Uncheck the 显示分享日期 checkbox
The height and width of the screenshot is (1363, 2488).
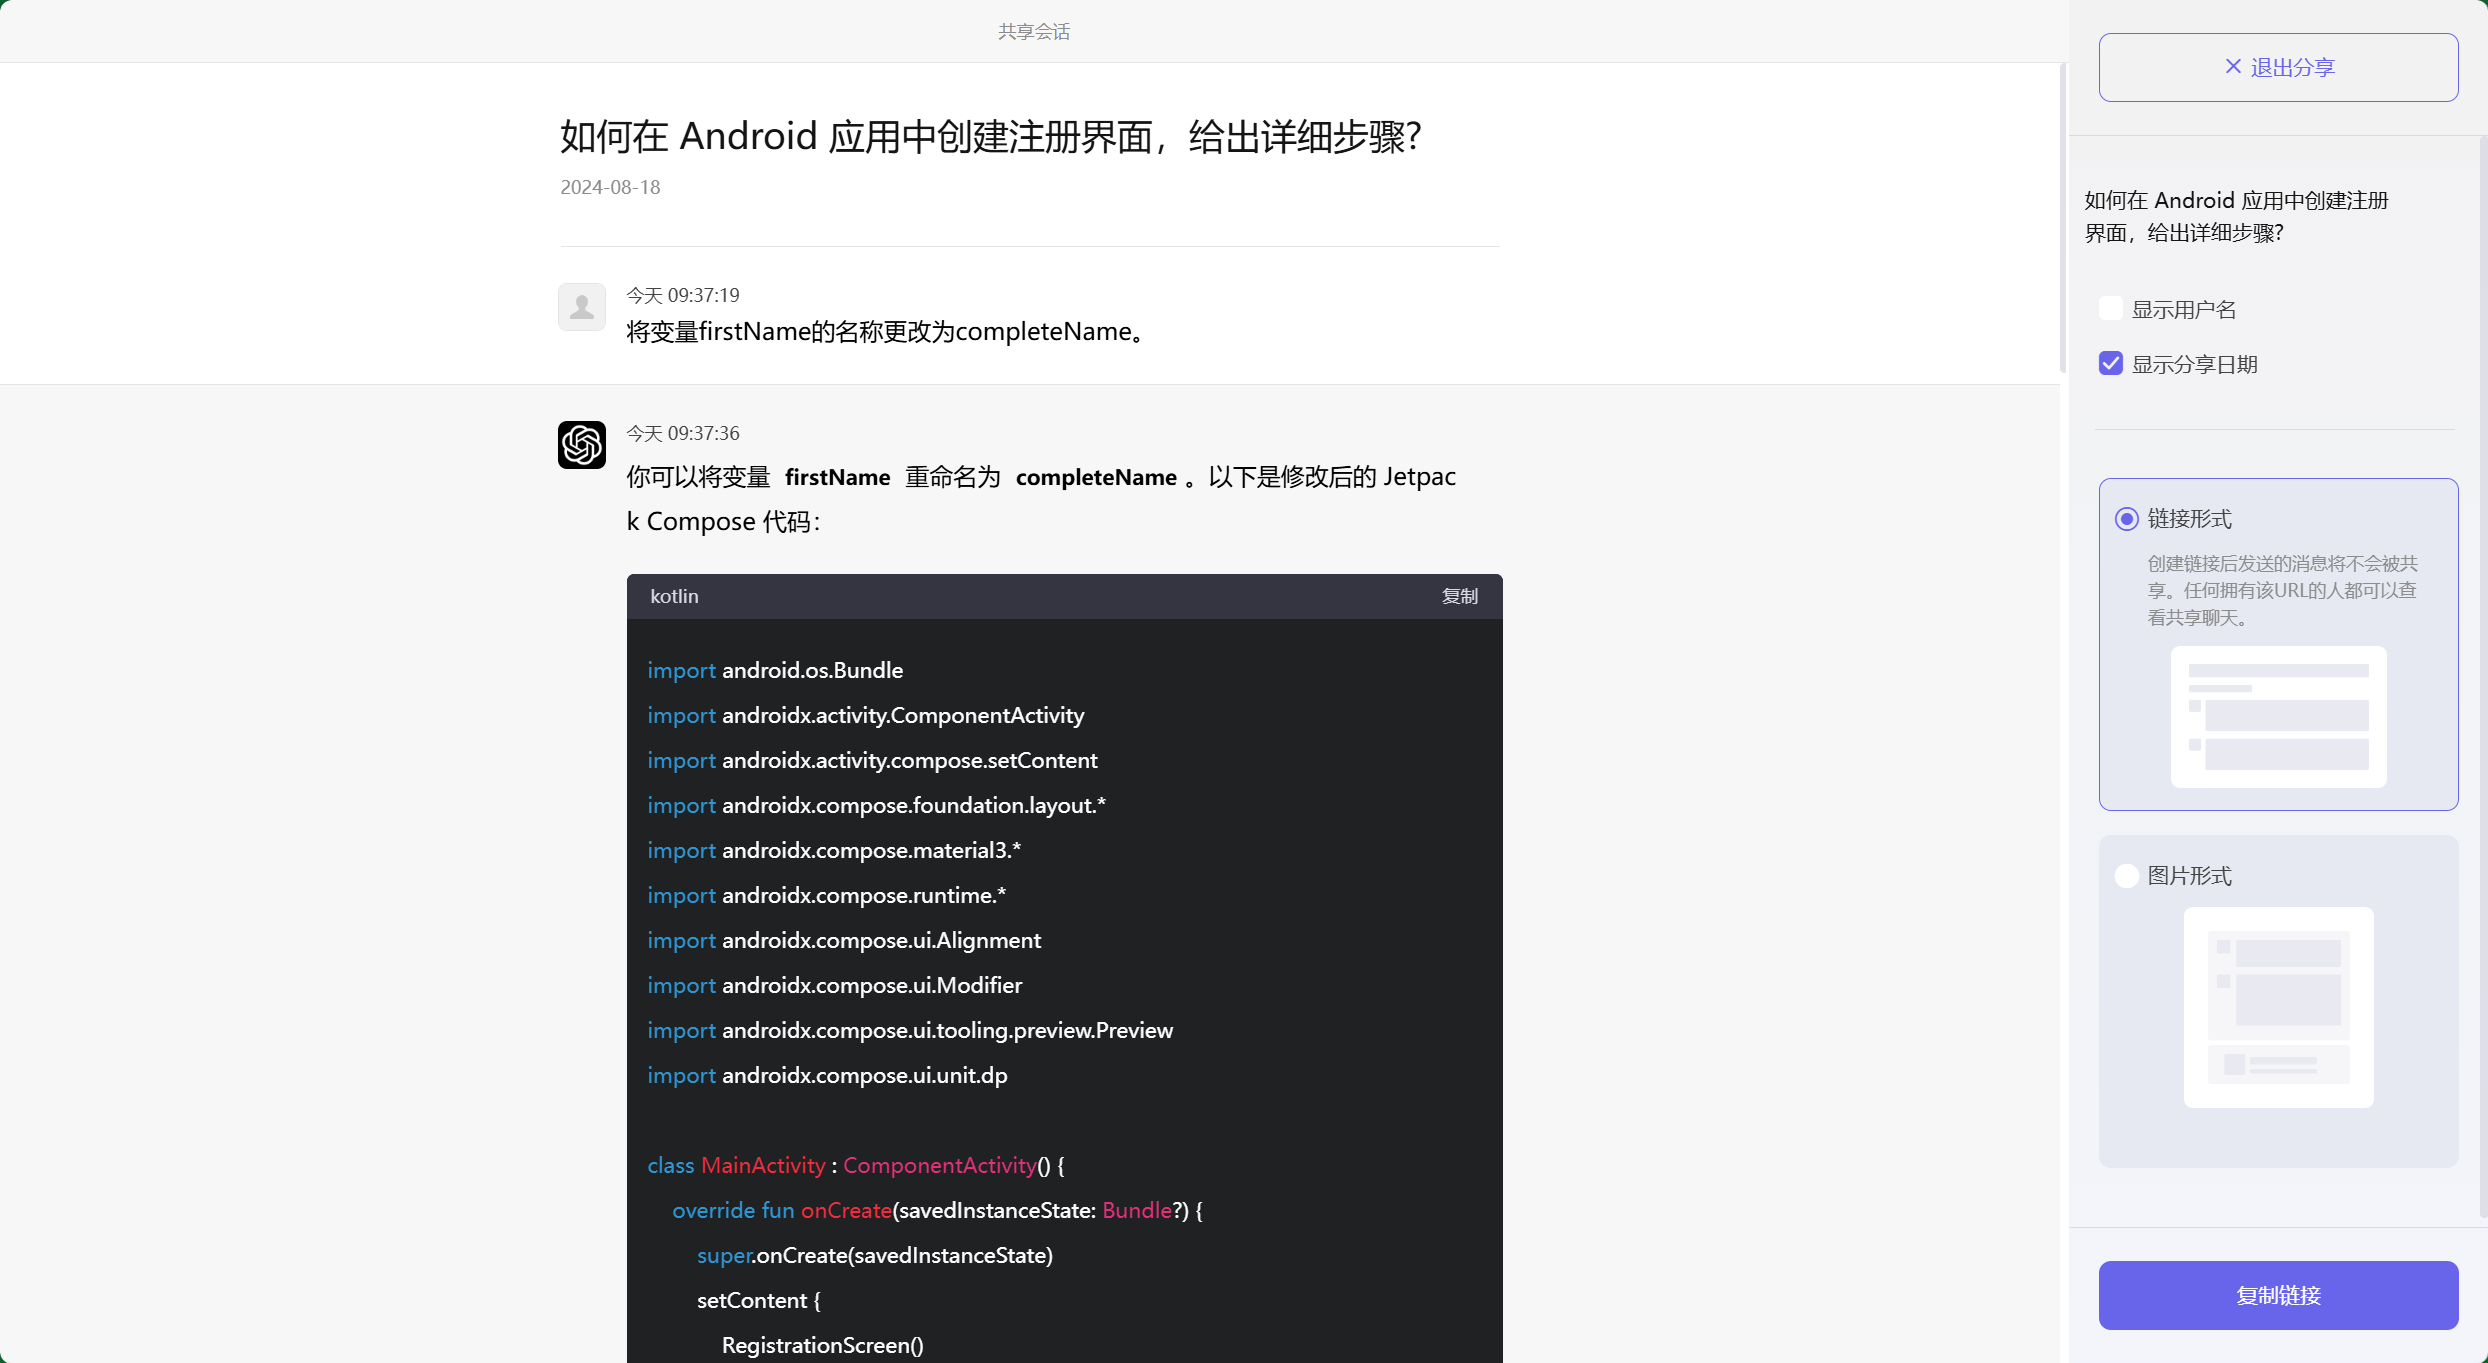2110,363
